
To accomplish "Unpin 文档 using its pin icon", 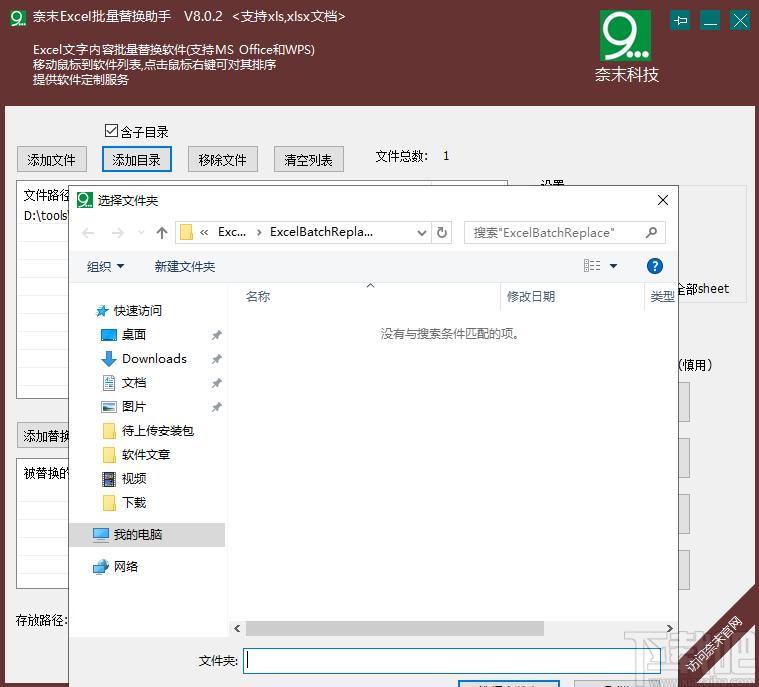I will [216, 383].
